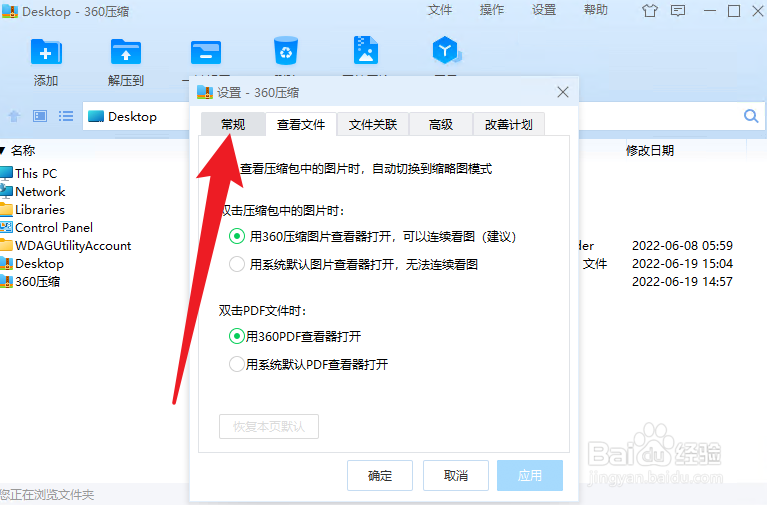The height and width of the screenshot is (505, 767).
Task: Click the 名称 column header sort arrow
Action: [2, 151]
